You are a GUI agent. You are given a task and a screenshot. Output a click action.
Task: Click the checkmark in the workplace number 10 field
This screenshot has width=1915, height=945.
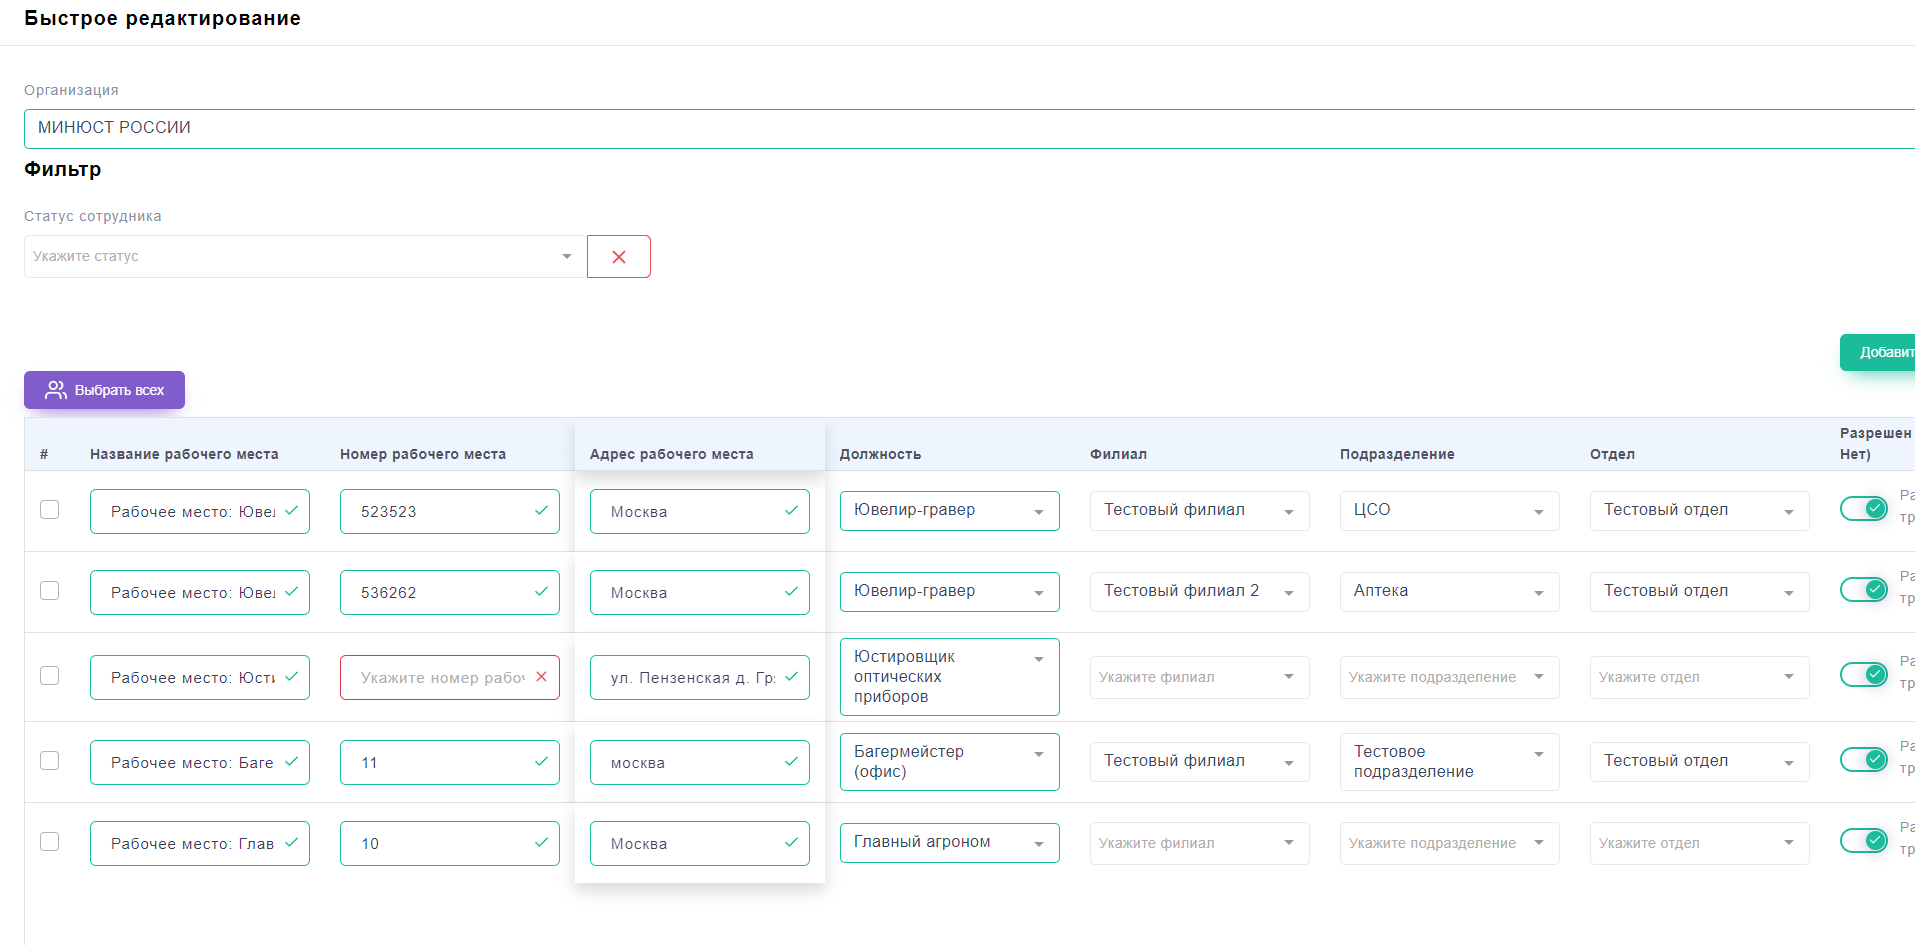[x=541, y=843]
